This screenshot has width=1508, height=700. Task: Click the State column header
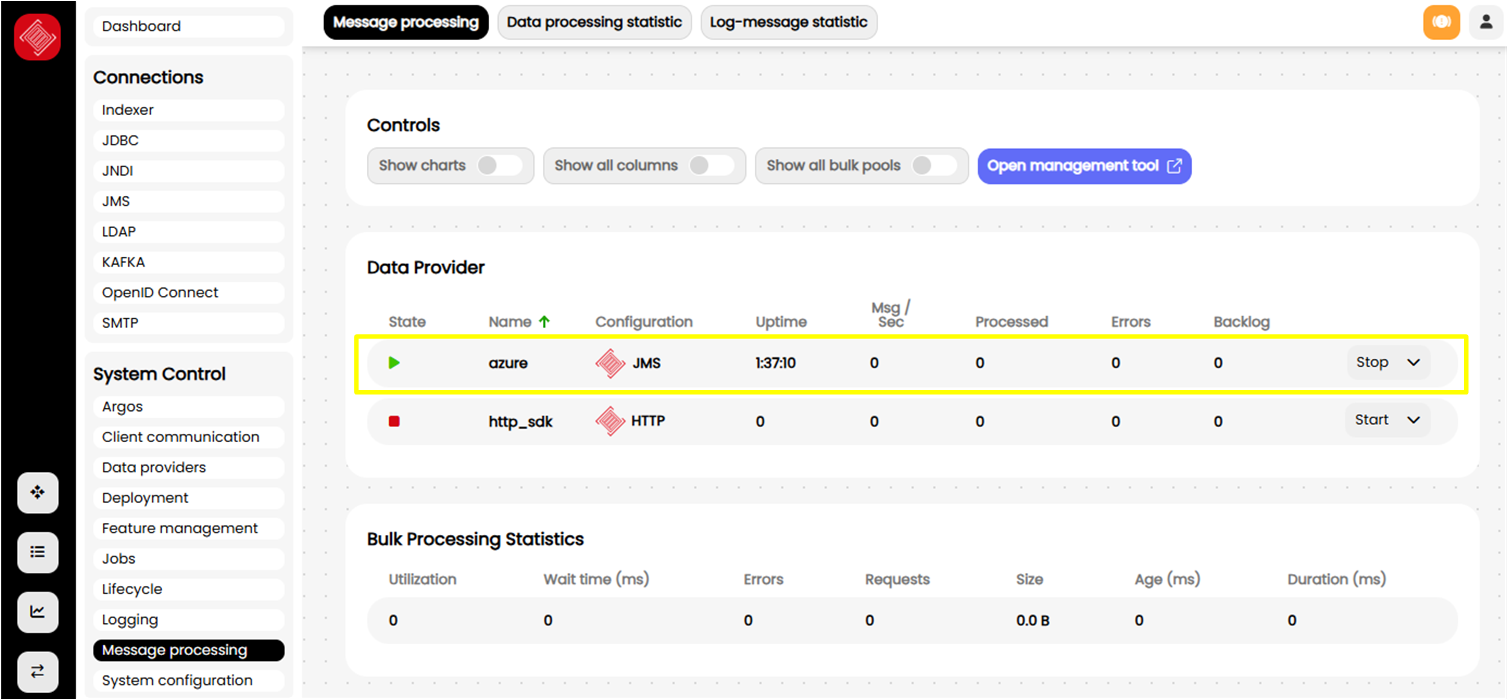pyautogui.click(x=407, y=322)
